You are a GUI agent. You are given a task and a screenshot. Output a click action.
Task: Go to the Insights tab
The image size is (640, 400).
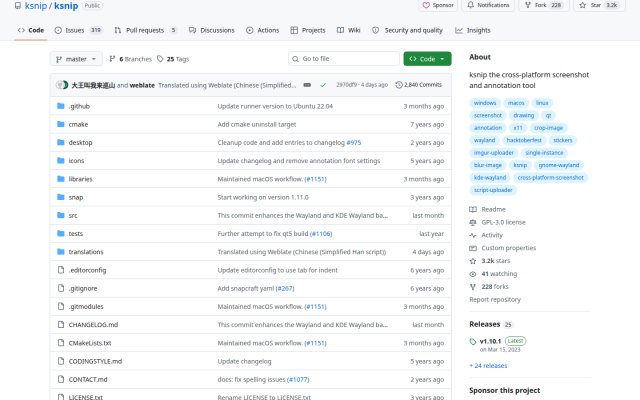(473, 30)
